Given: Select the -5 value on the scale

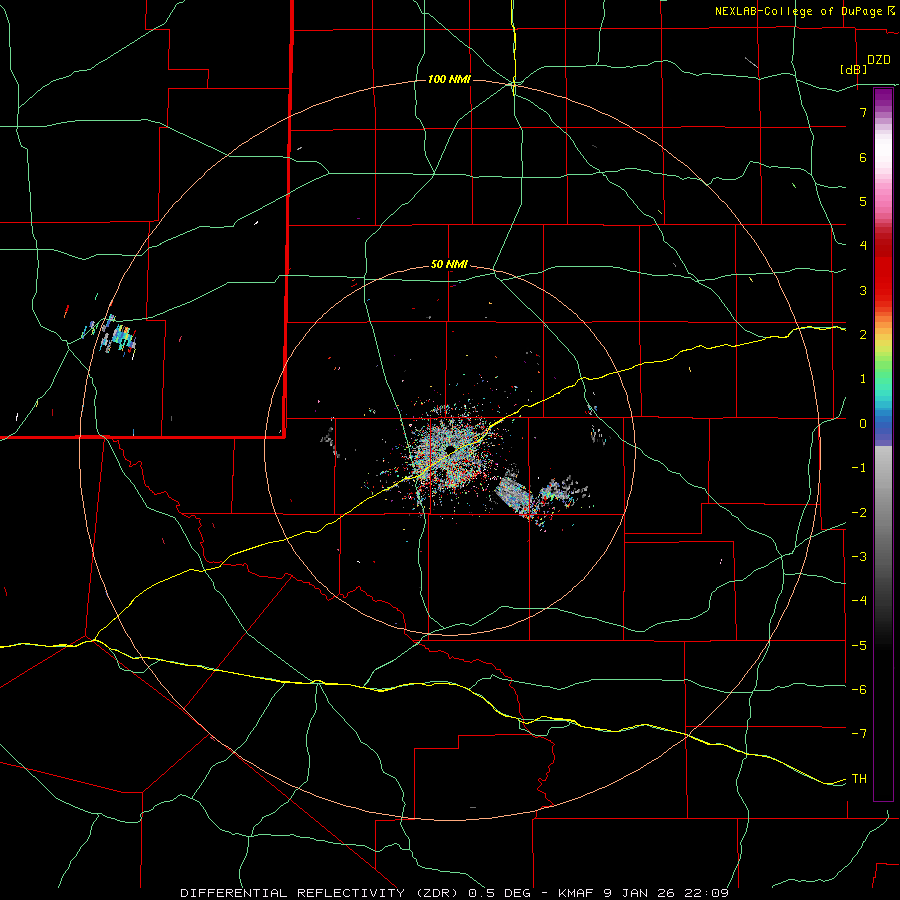Looking at the screenshot, I should click(859, 645).
